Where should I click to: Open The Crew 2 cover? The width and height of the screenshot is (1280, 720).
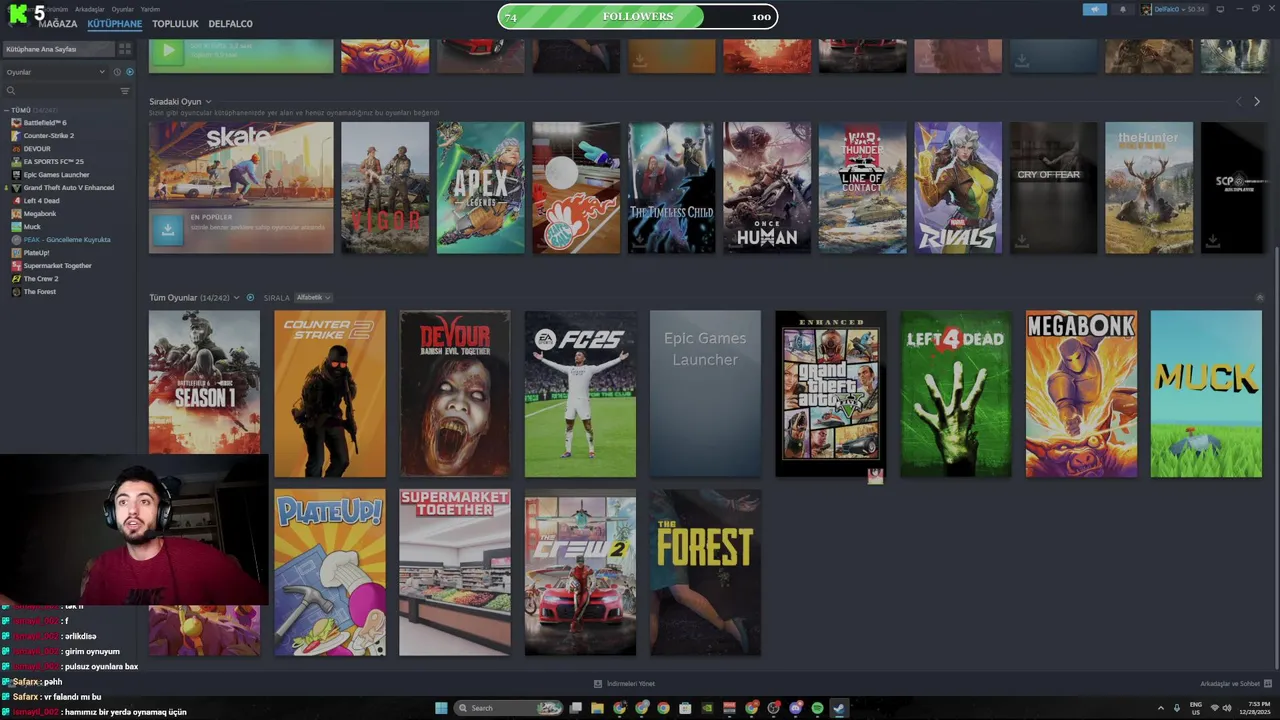click(x=580, y=572)
